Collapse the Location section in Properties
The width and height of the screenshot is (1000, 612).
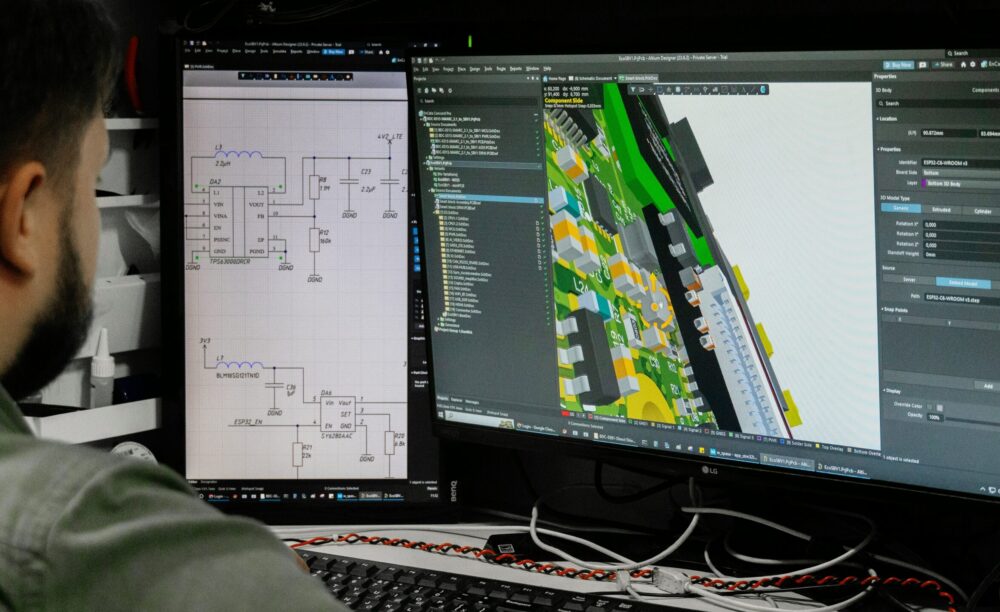pos(878,119)
